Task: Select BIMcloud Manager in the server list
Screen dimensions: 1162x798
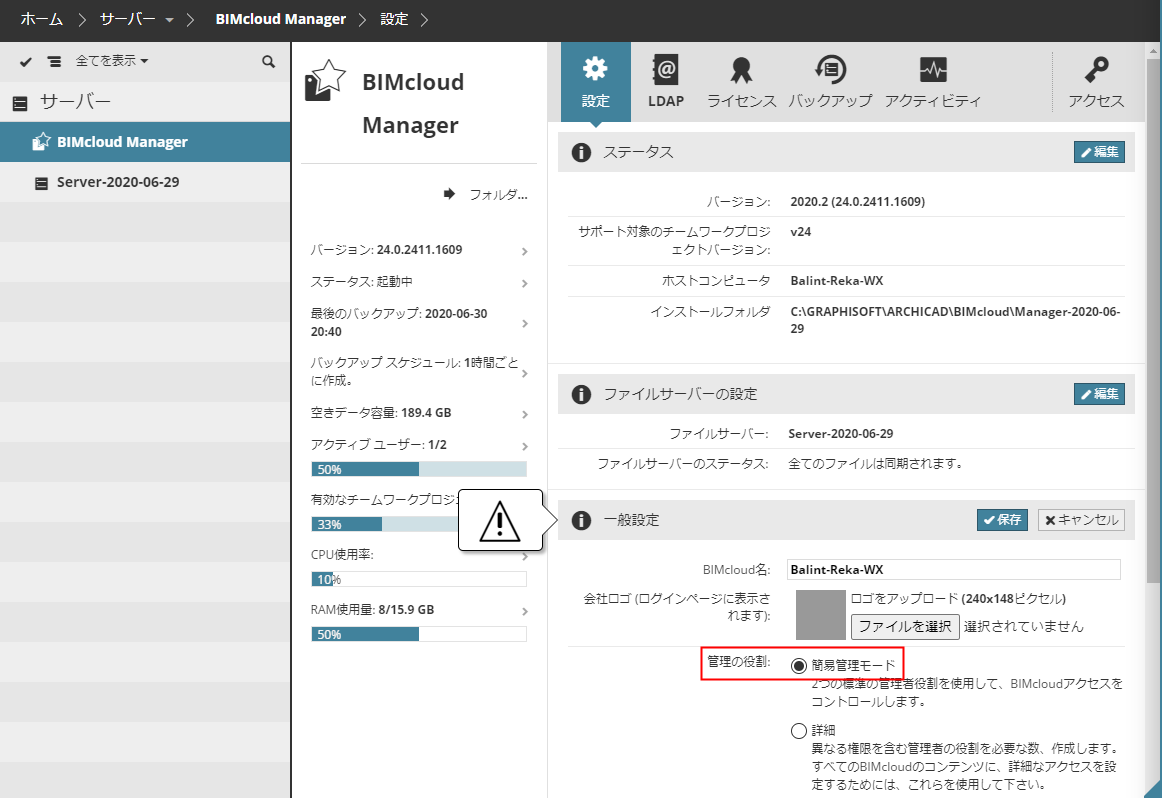Action: coord(145,142)
